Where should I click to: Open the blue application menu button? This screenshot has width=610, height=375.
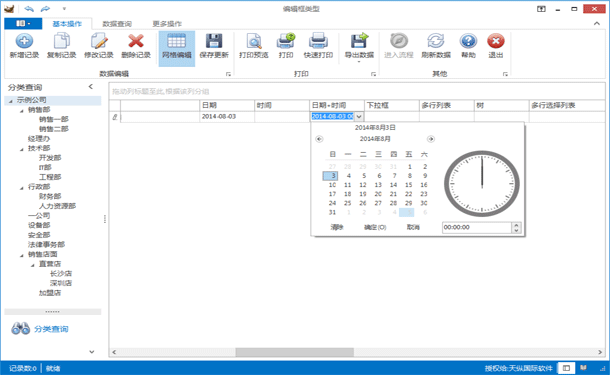click(23, 24)
